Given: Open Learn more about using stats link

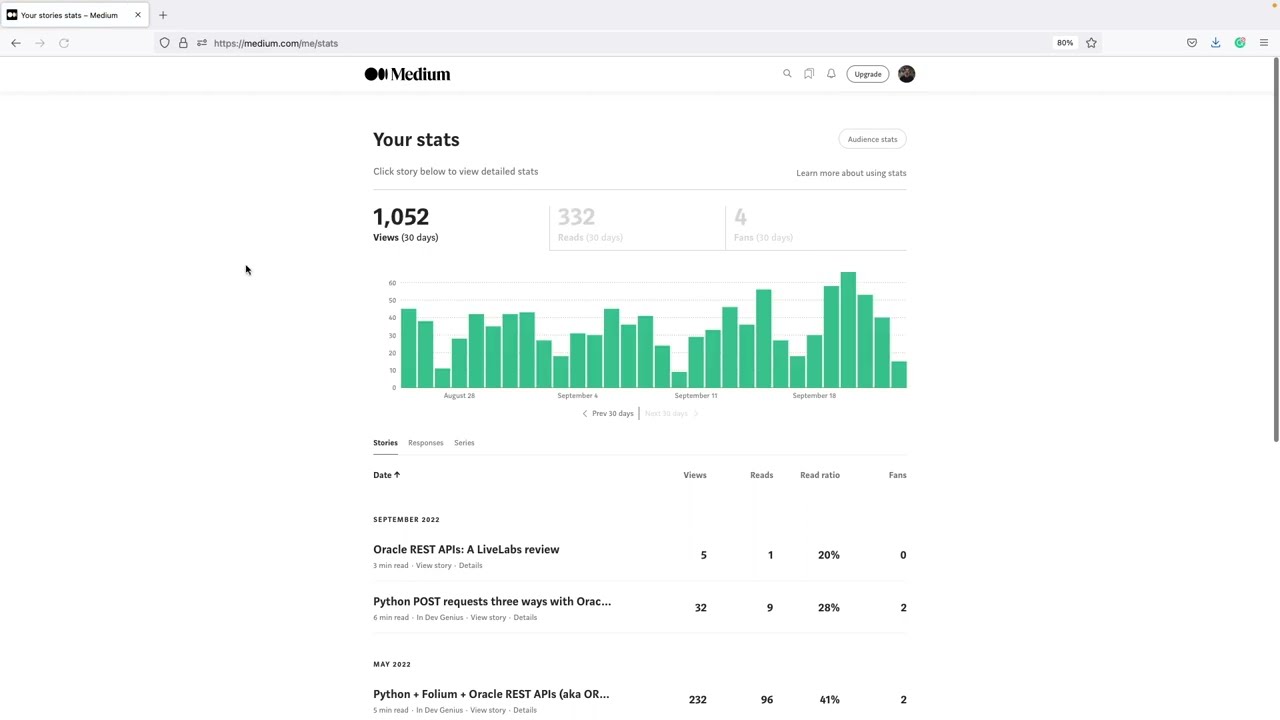Looking at the screenshot, I should pos(851,173).
